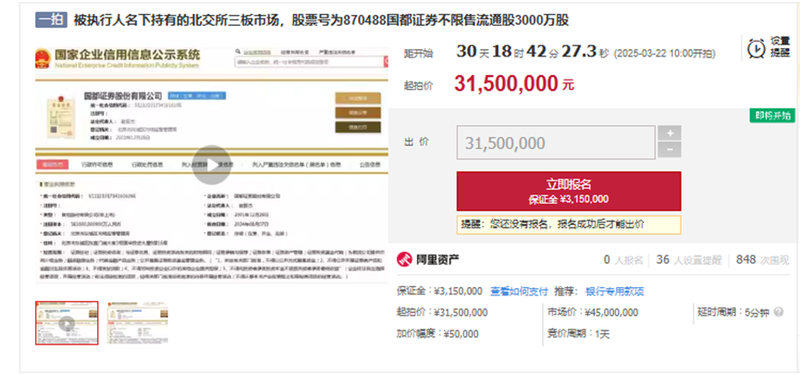Open the 查看如何支付 link
Image resolution: width=800 pixels, height=375 pixels.
[519, 291]
